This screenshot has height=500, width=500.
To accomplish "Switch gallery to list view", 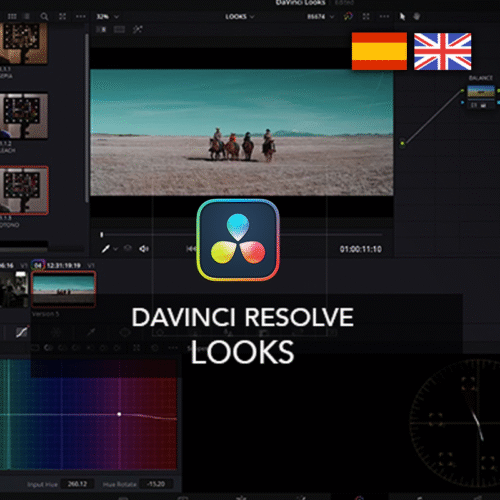I will [x=27, y=16].
